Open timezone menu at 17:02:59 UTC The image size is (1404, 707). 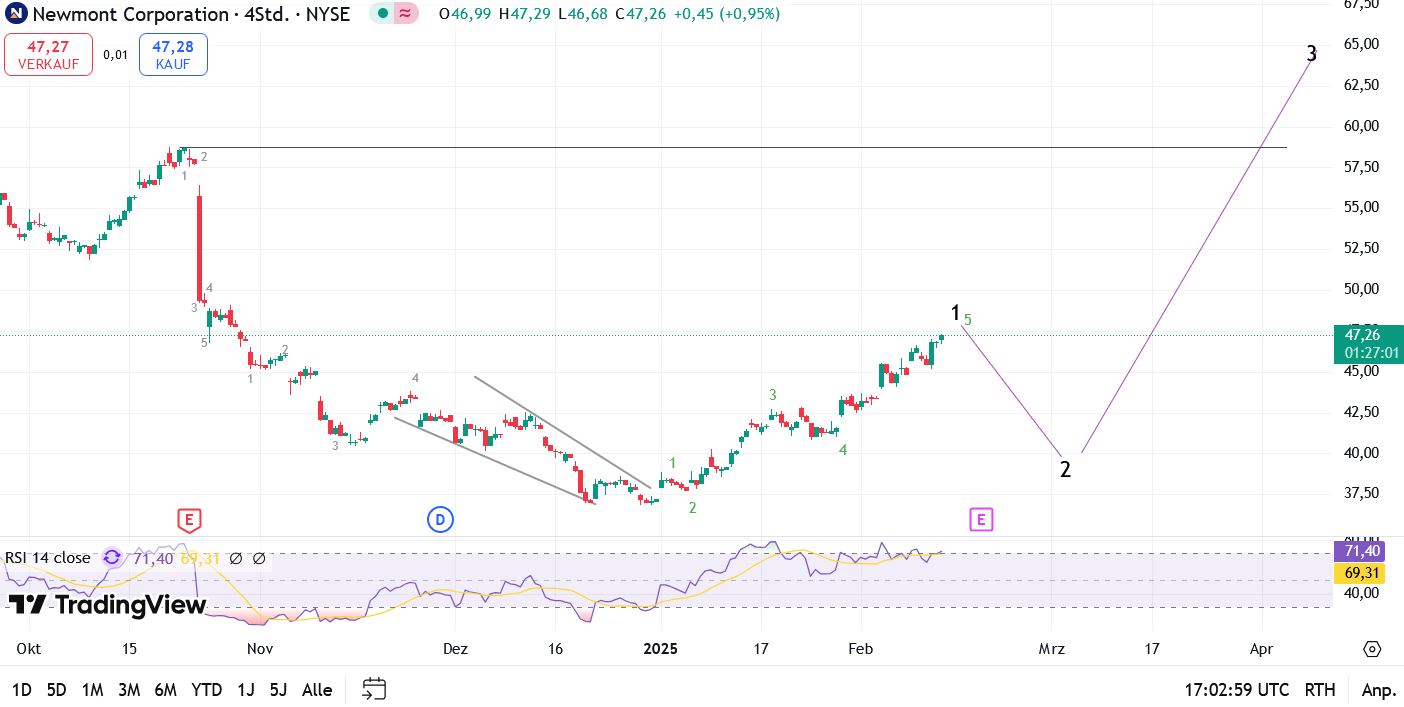pos(1236,690)
